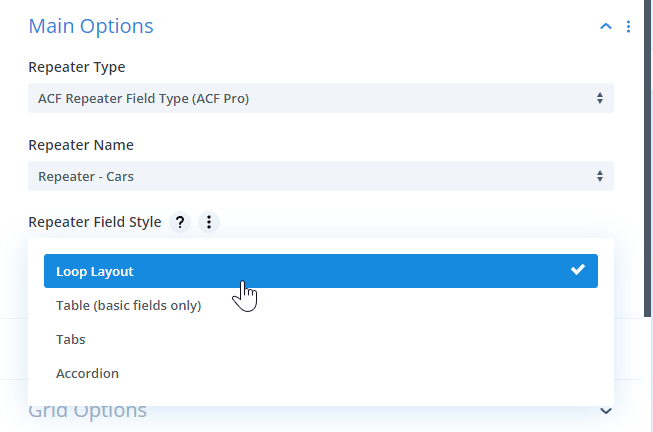Open Repeater Field Style three-dot options

click(x=208, y=222)
